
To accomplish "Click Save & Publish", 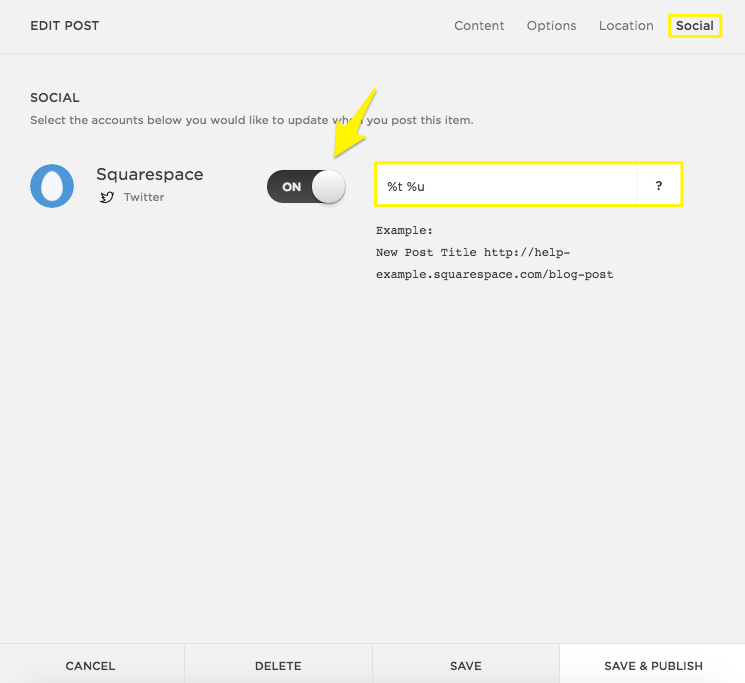I will click(653, 665).
